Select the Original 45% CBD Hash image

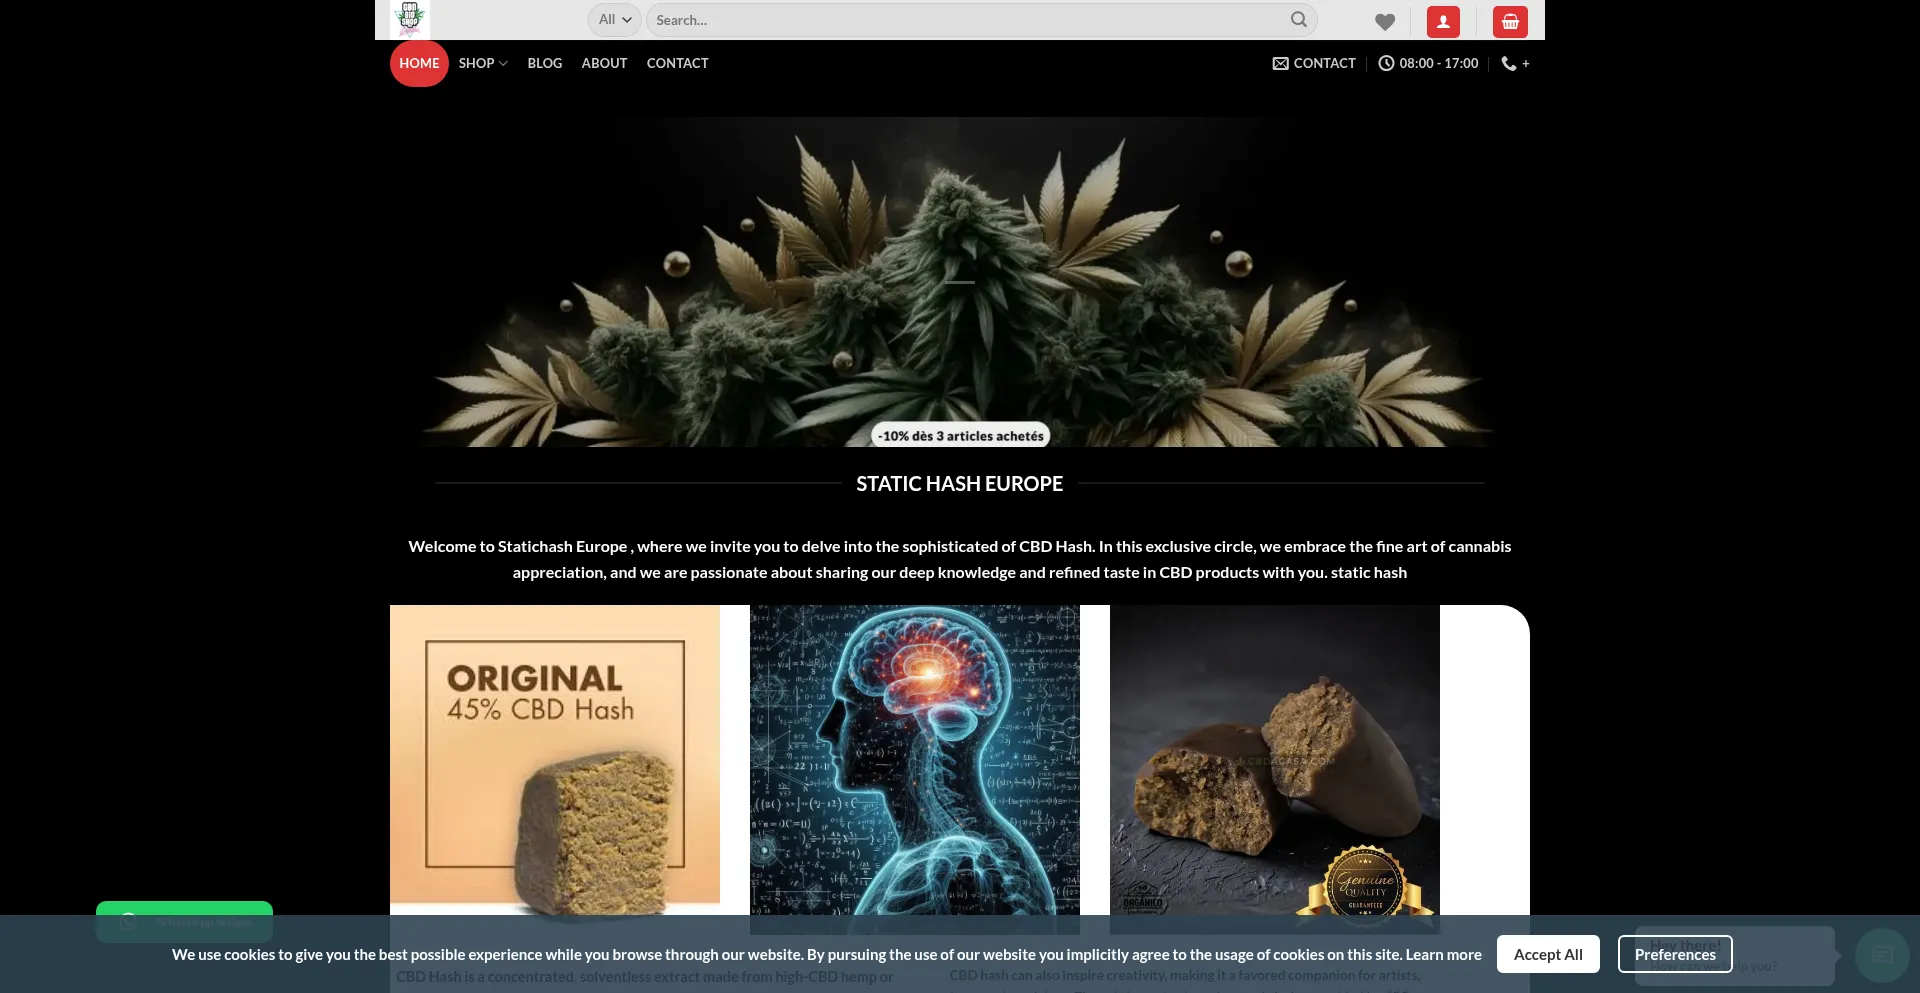coord(555,760)
